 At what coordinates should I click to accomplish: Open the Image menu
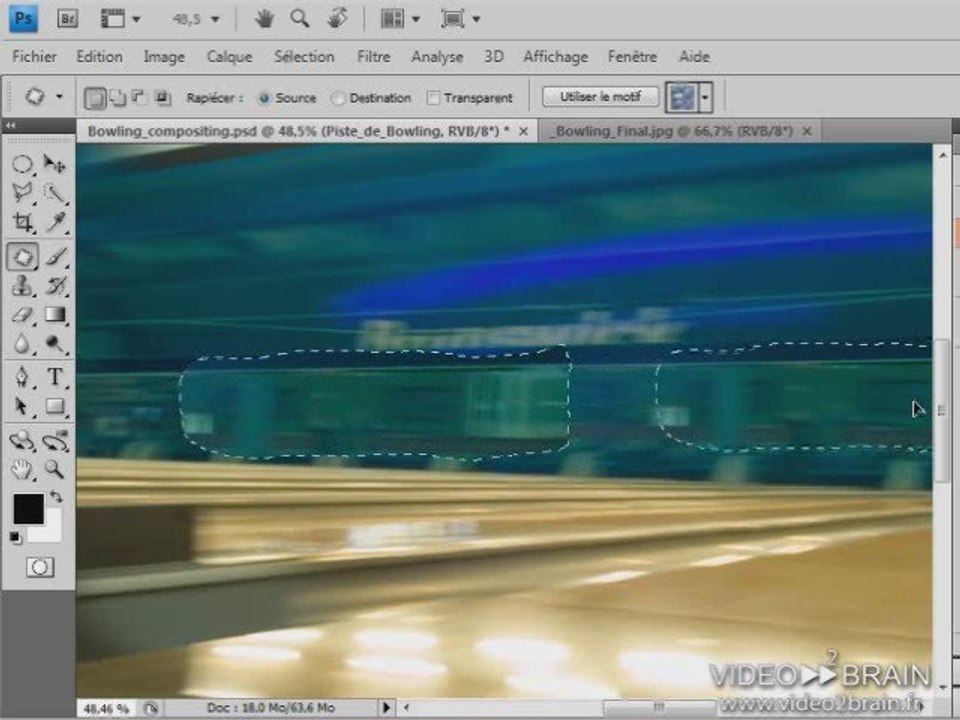(164, 57)
